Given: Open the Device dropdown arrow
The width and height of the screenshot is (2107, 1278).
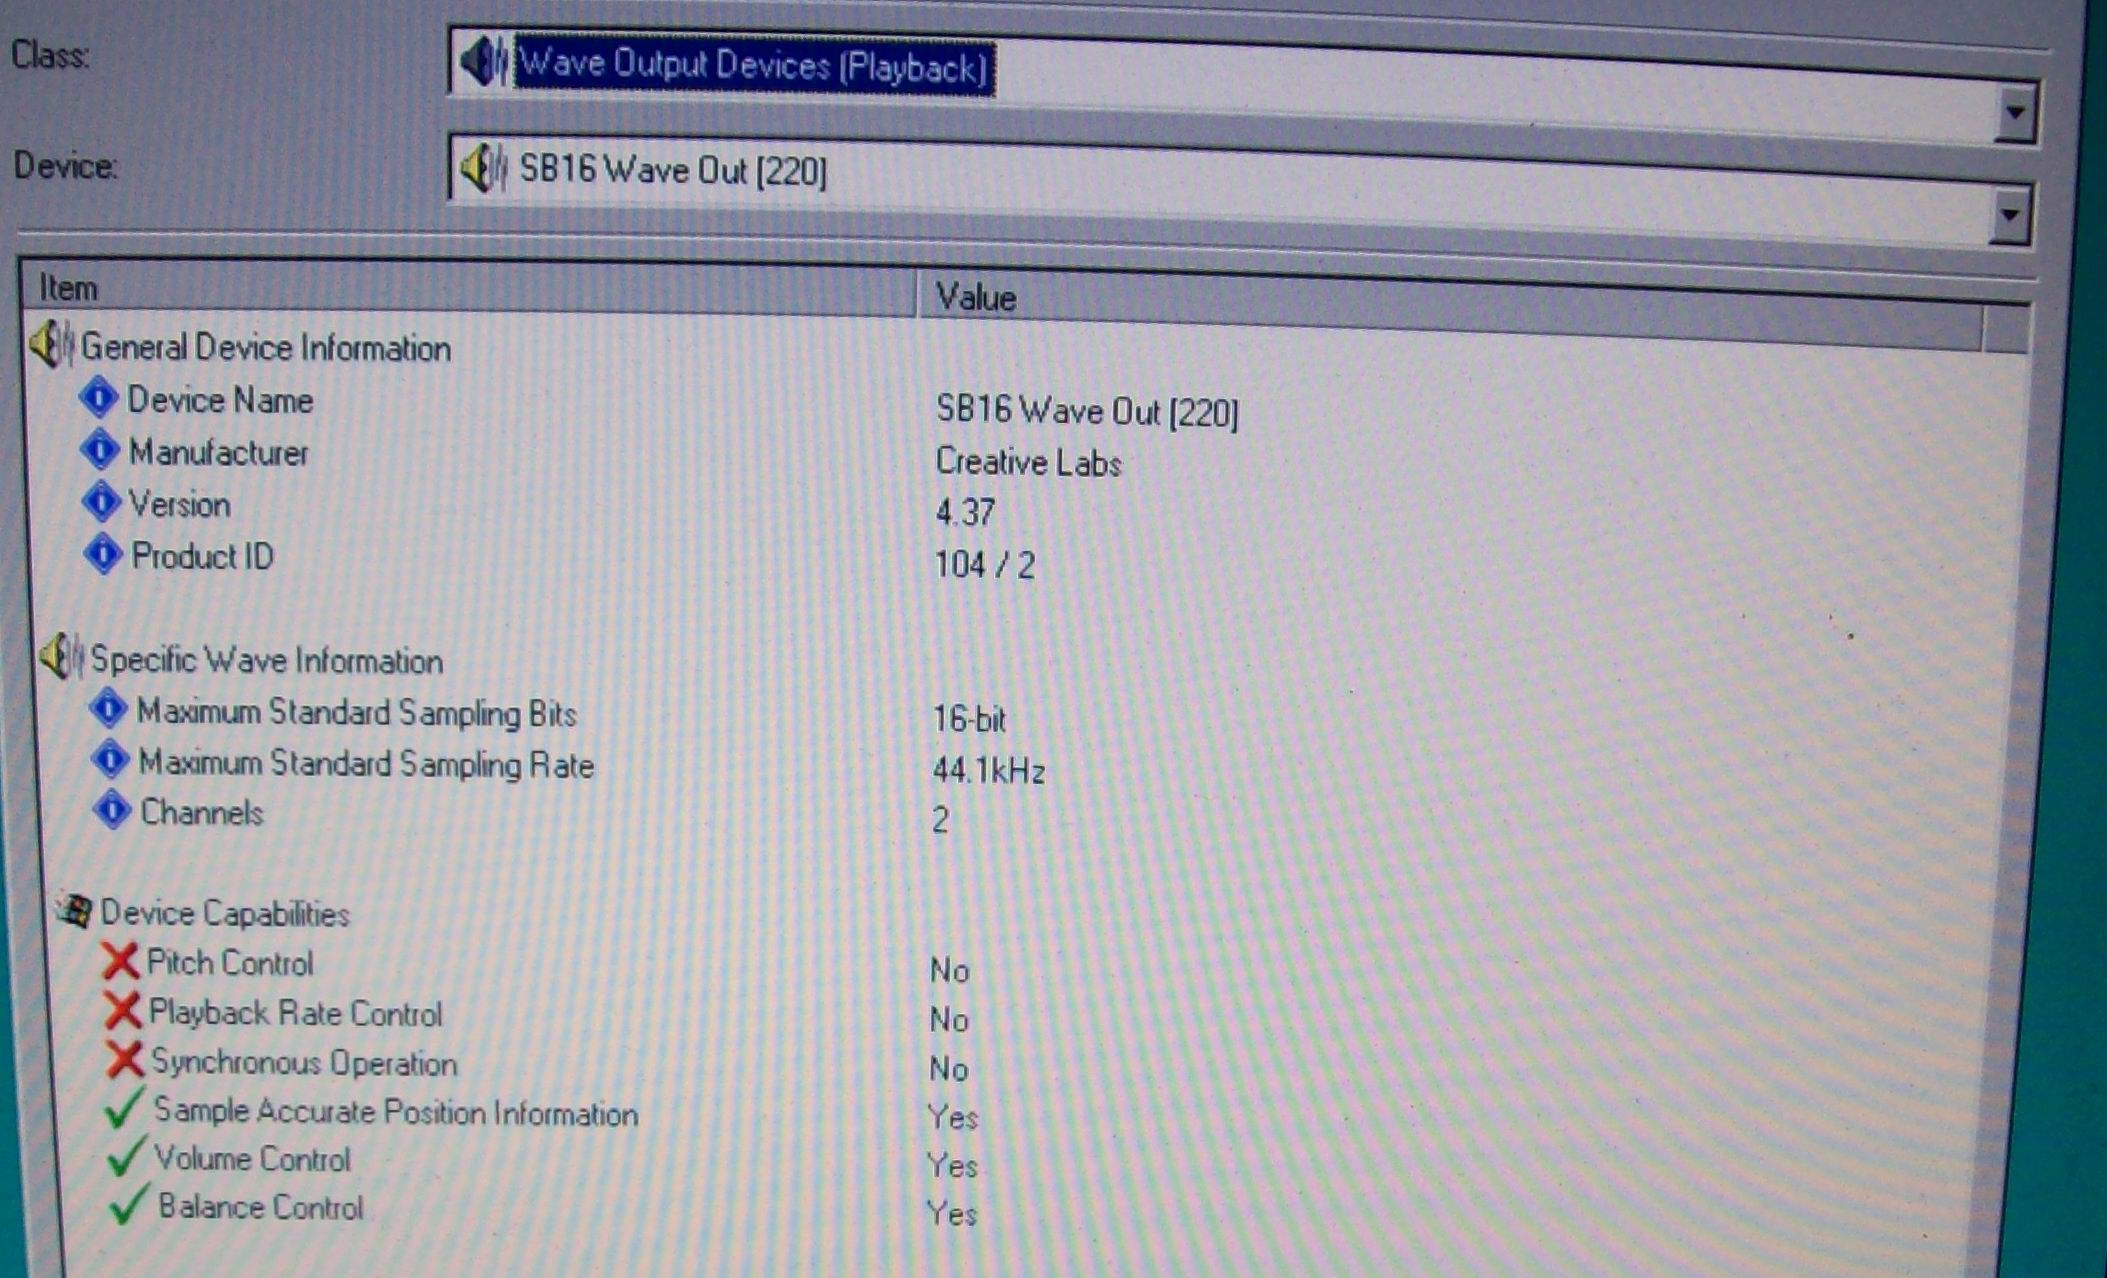Looking at the screenshot, I should pos(2009,215).
